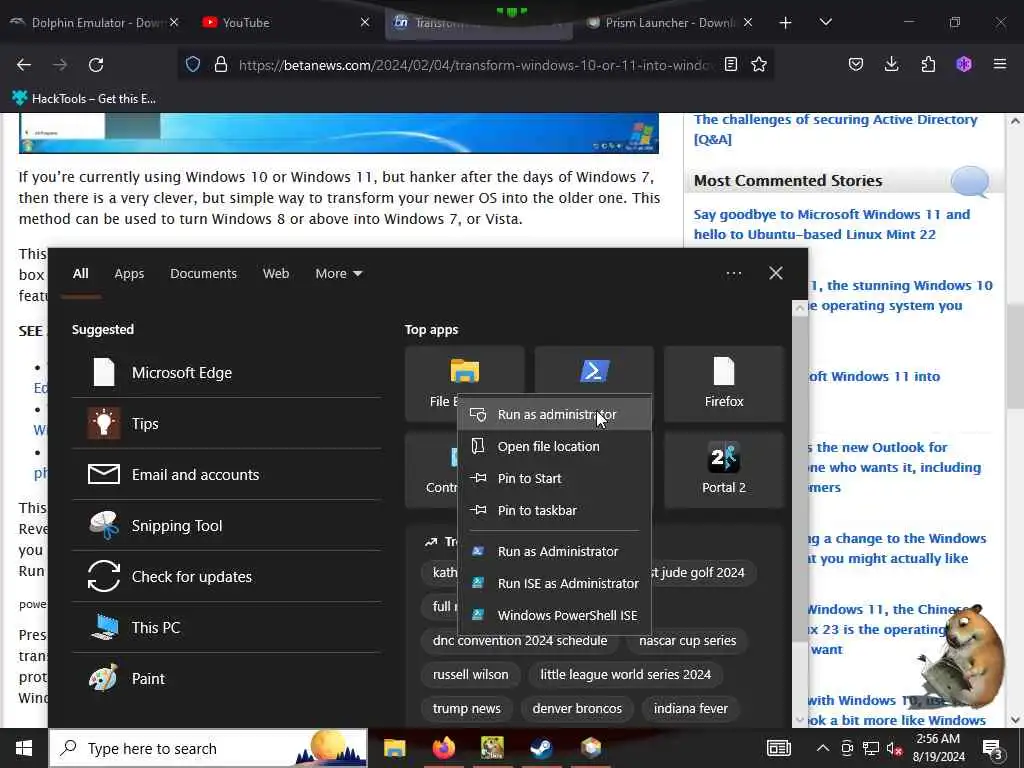This screenshot has height=768, width=1024.
Task: Open search panel options ellipsis
Action: [733, 274]
